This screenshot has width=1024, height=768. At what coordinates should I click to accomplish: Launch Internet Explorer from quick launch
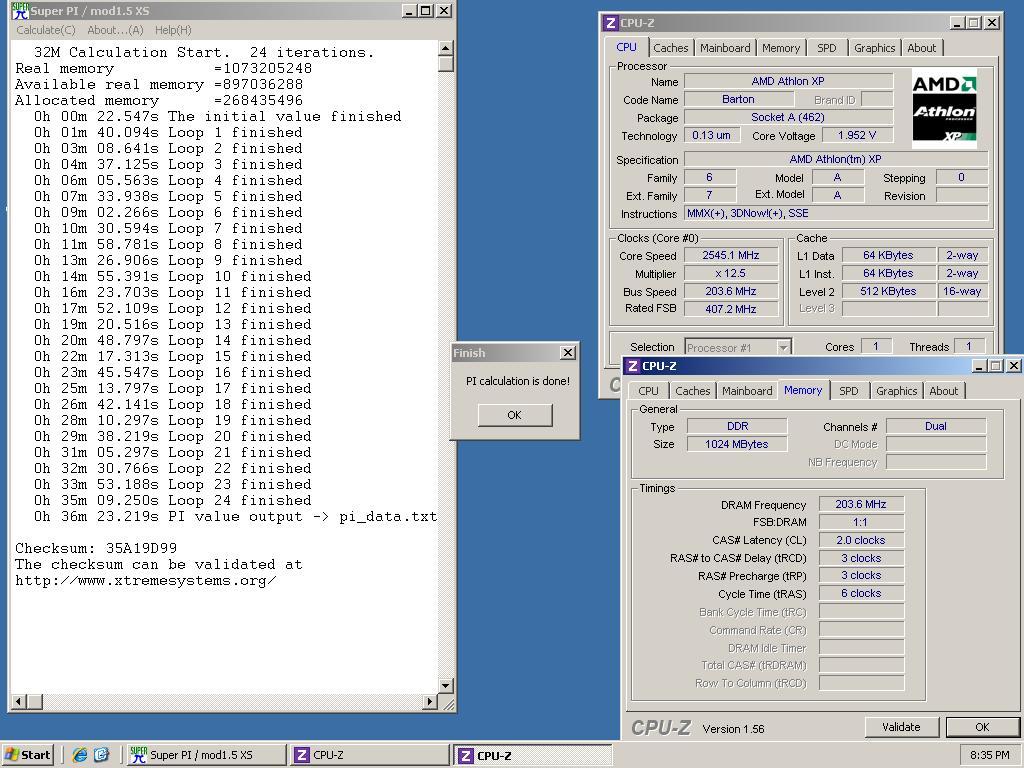[80, 755]
